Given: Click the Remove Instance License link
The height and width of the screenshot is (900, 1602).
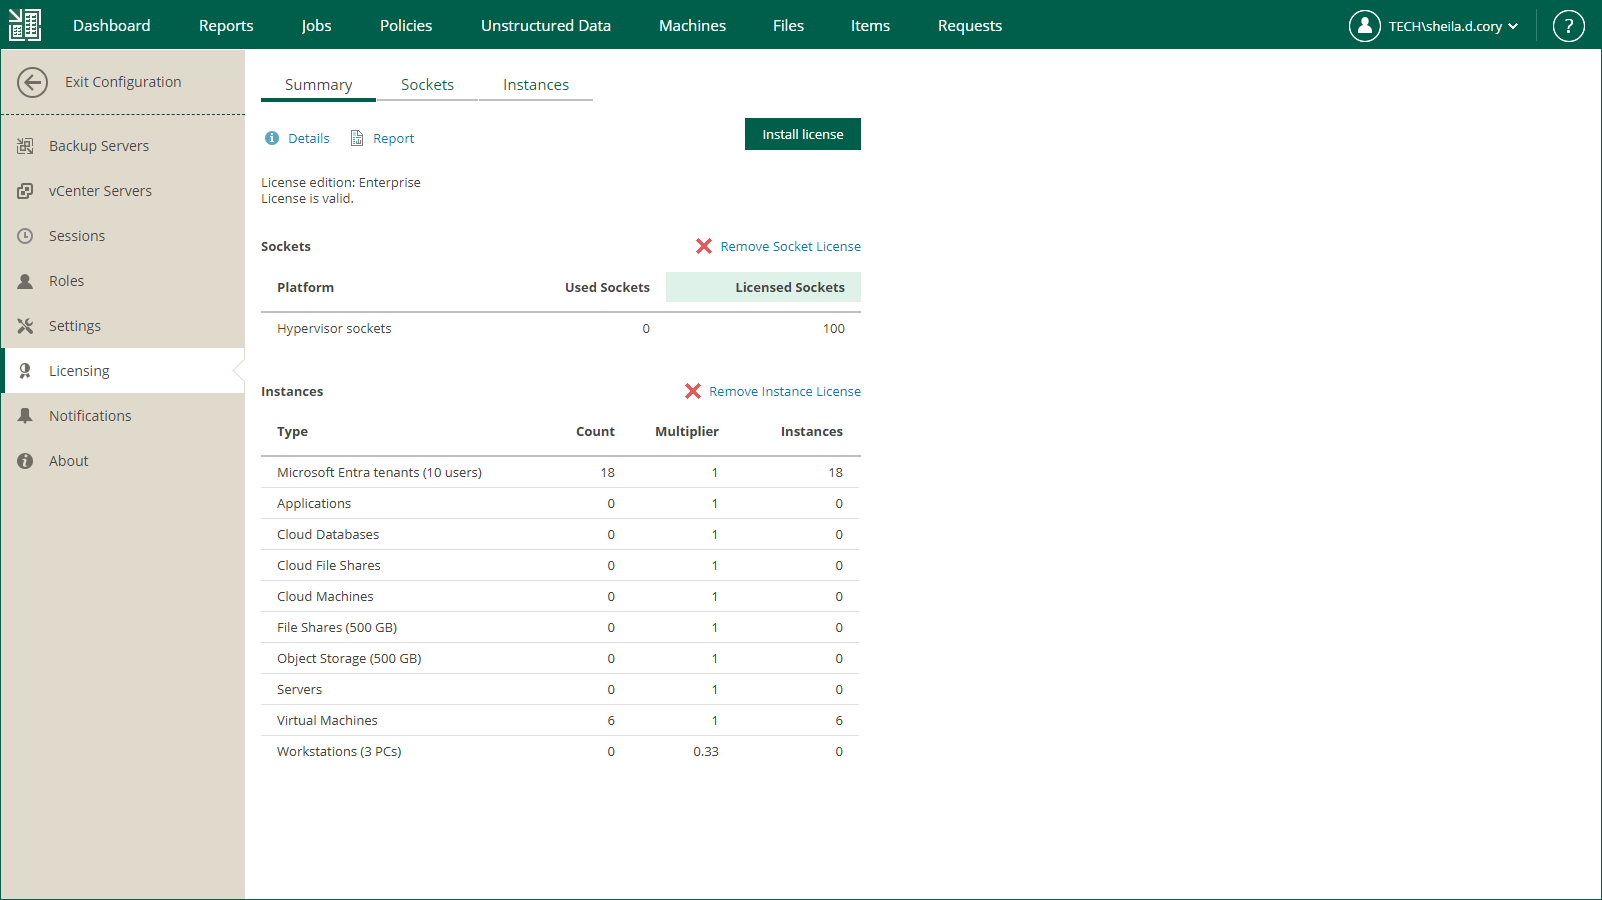Looking at the screenshot, I should pos(784,391).
